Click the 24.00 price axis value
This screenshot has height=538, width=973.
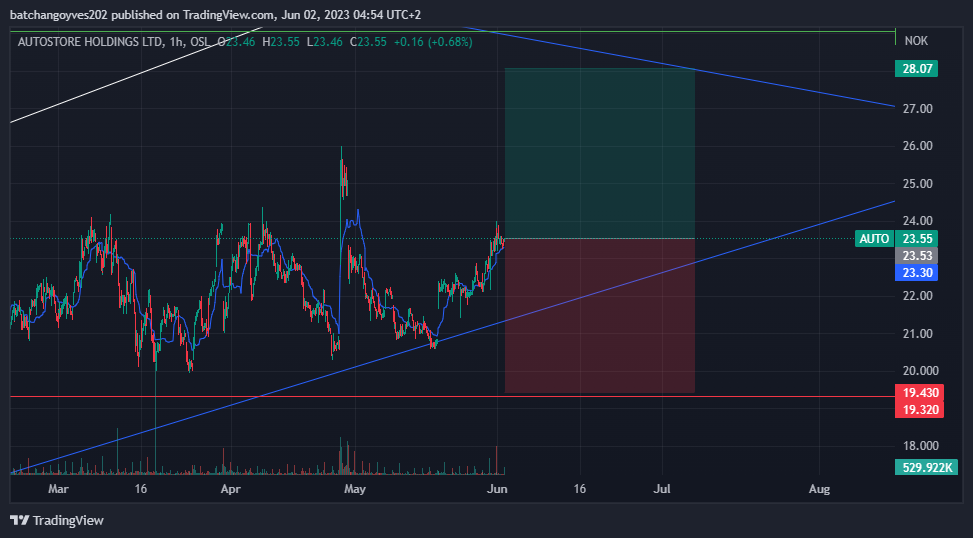coord(917,221)
